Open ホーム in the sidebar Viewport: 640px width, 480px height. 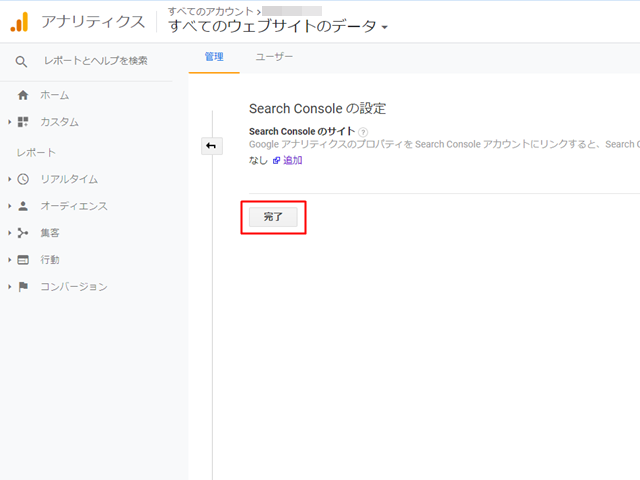point(54,96)
